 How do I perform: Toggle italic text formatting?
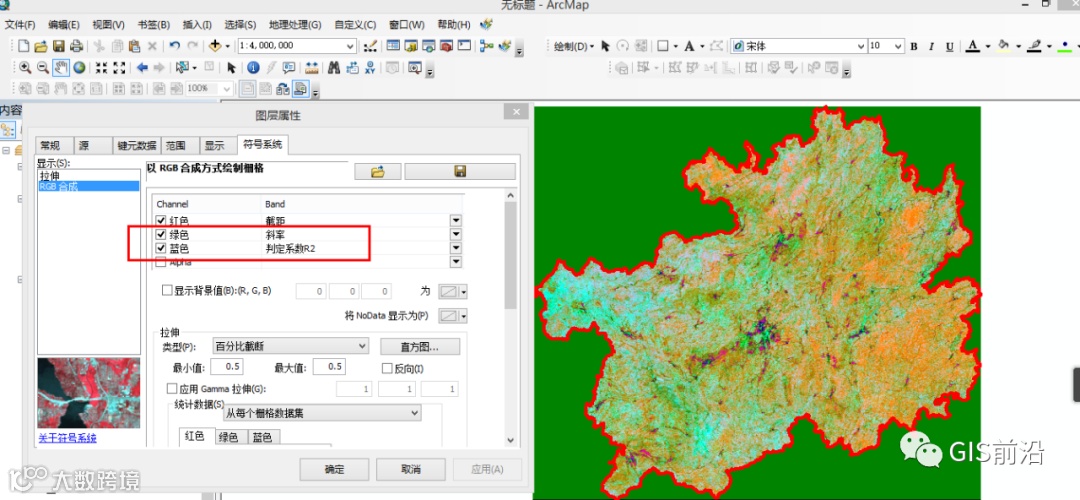point(931,46)
